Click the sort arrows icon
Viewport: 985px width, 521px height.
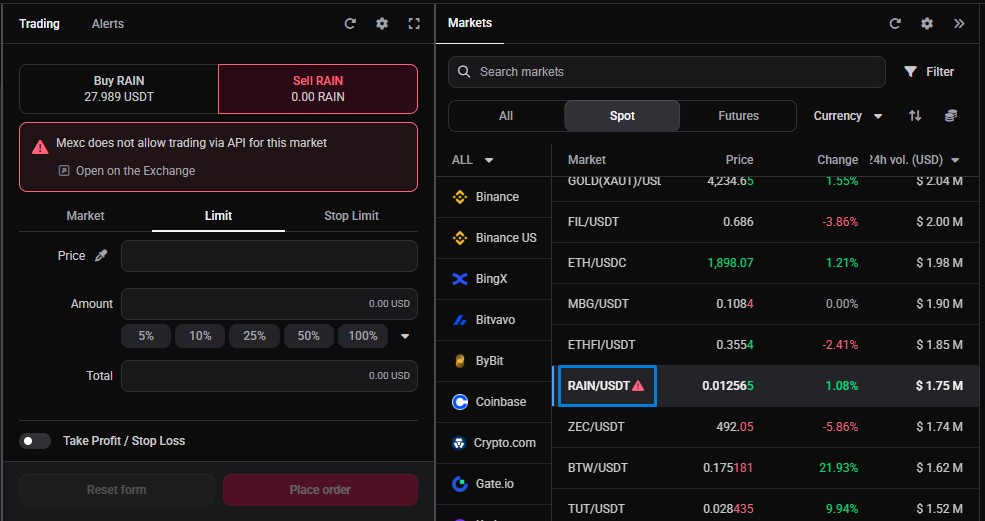(x=915, y=116)
